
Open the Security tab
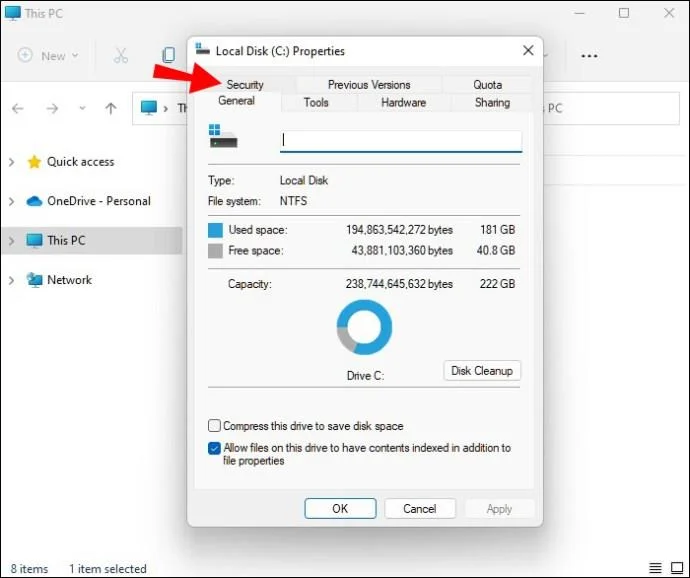pos(245,85)
